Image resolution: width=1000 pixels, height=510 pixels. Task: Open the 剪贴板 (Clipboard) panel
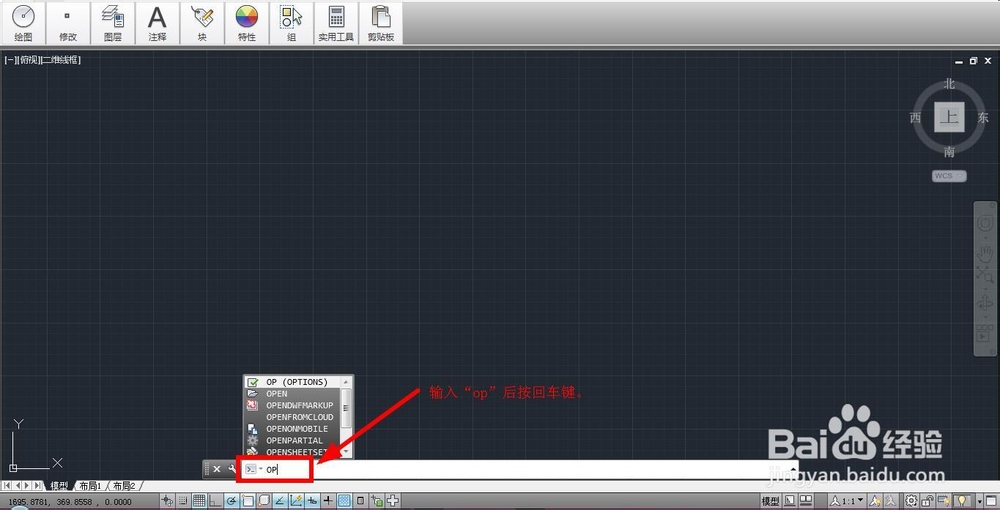[381, 22]
